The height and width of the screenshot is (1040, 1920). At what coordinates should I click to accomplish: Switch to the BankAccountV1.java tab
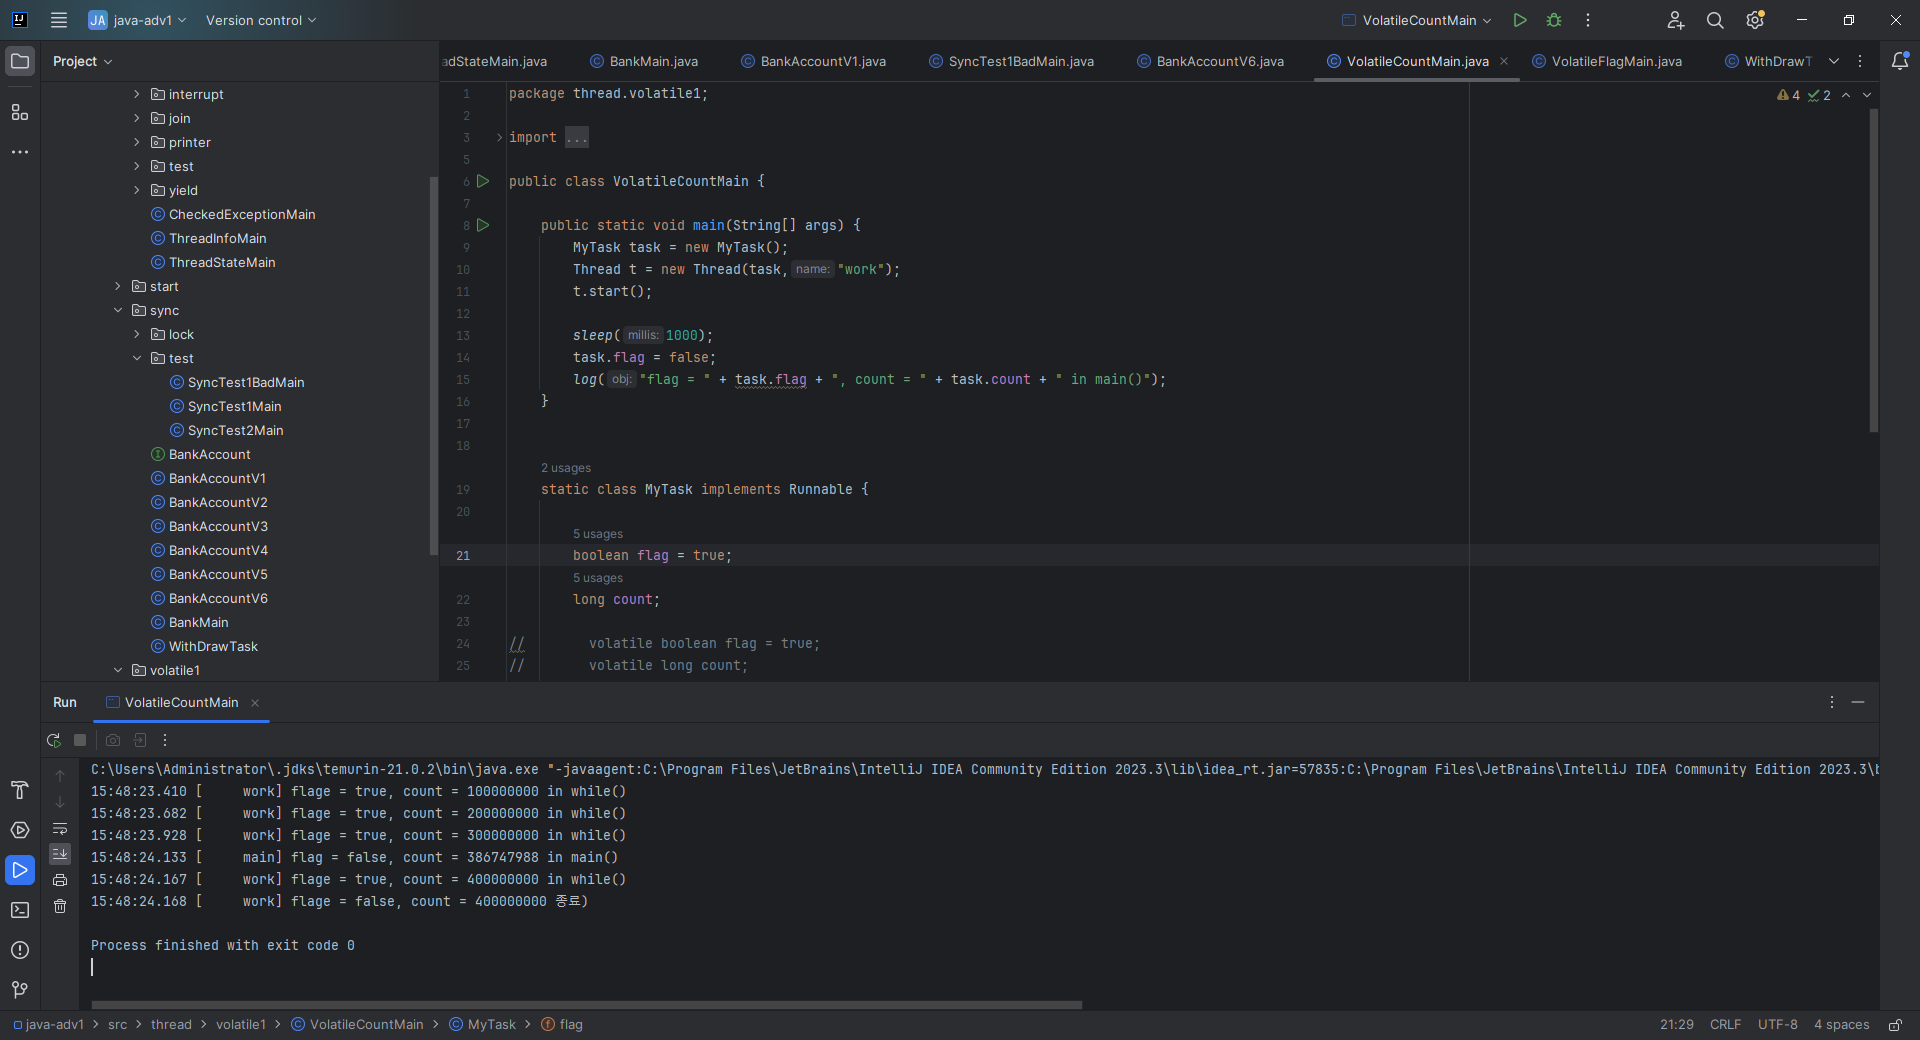point(813,61)
